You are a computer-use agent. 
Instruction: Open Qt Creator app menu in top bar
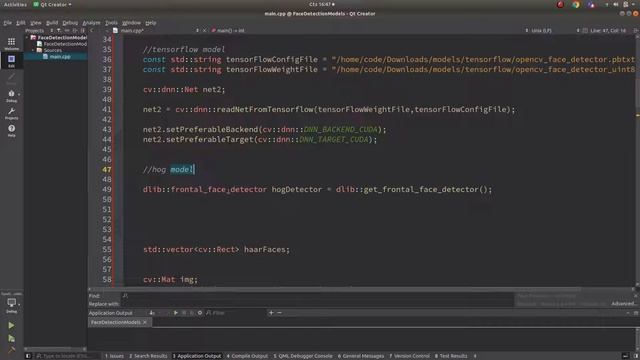pyautogui.click(x=52, y=4)
